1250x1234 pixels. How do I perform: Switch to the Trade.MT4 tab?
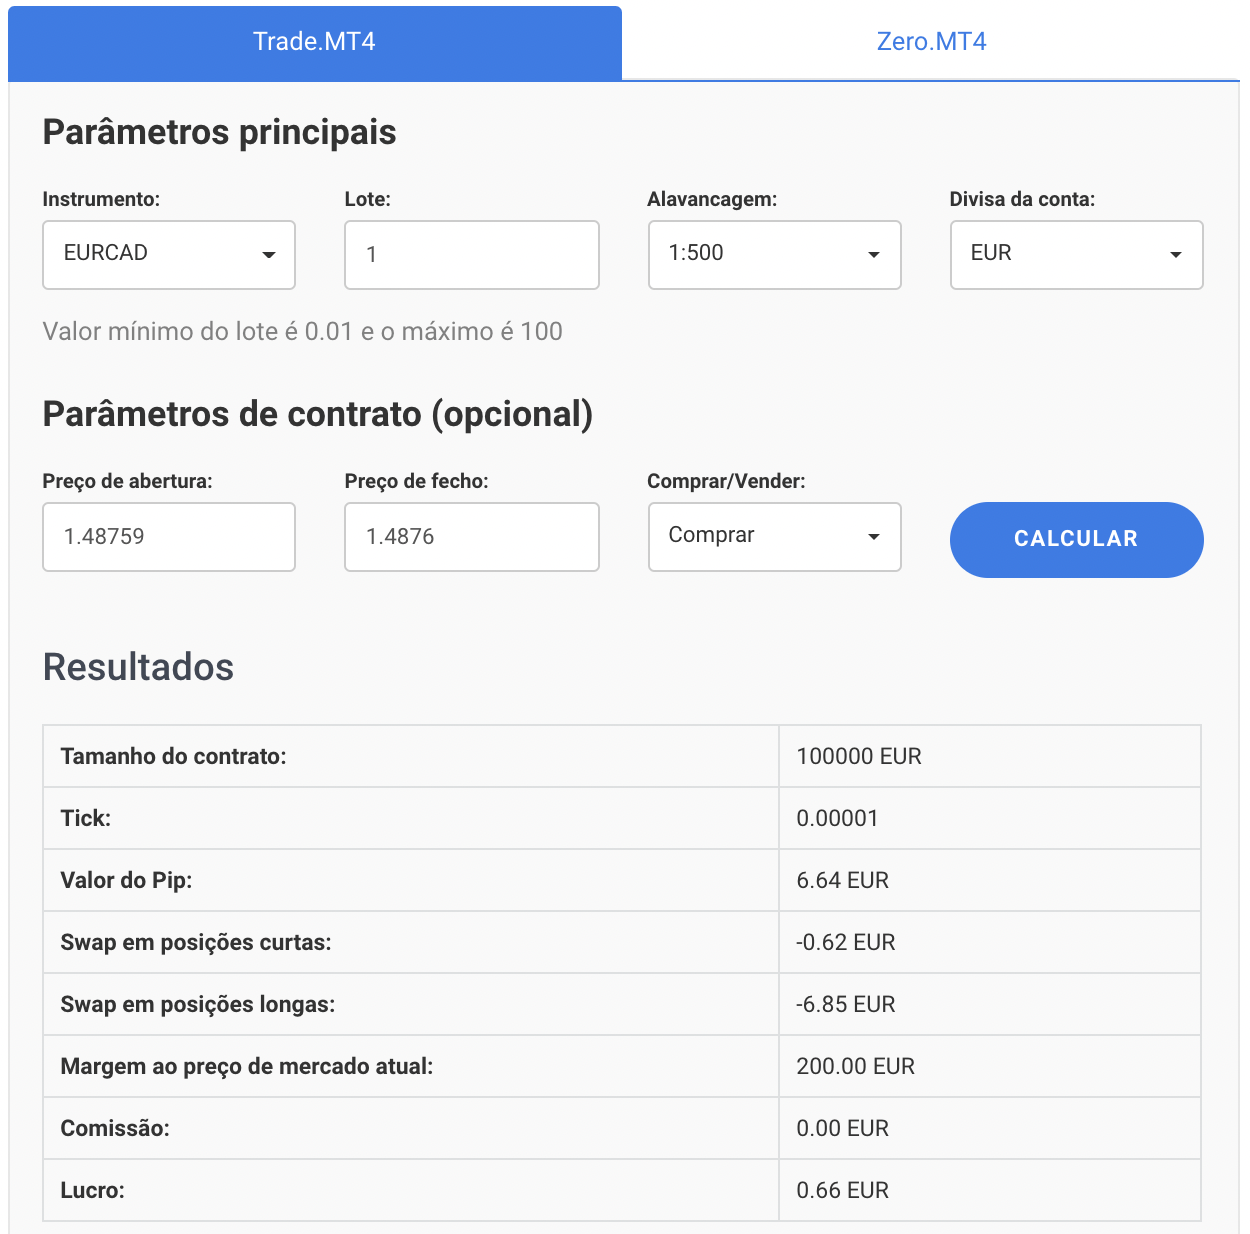pyautogui.click(x=314, y=42)
